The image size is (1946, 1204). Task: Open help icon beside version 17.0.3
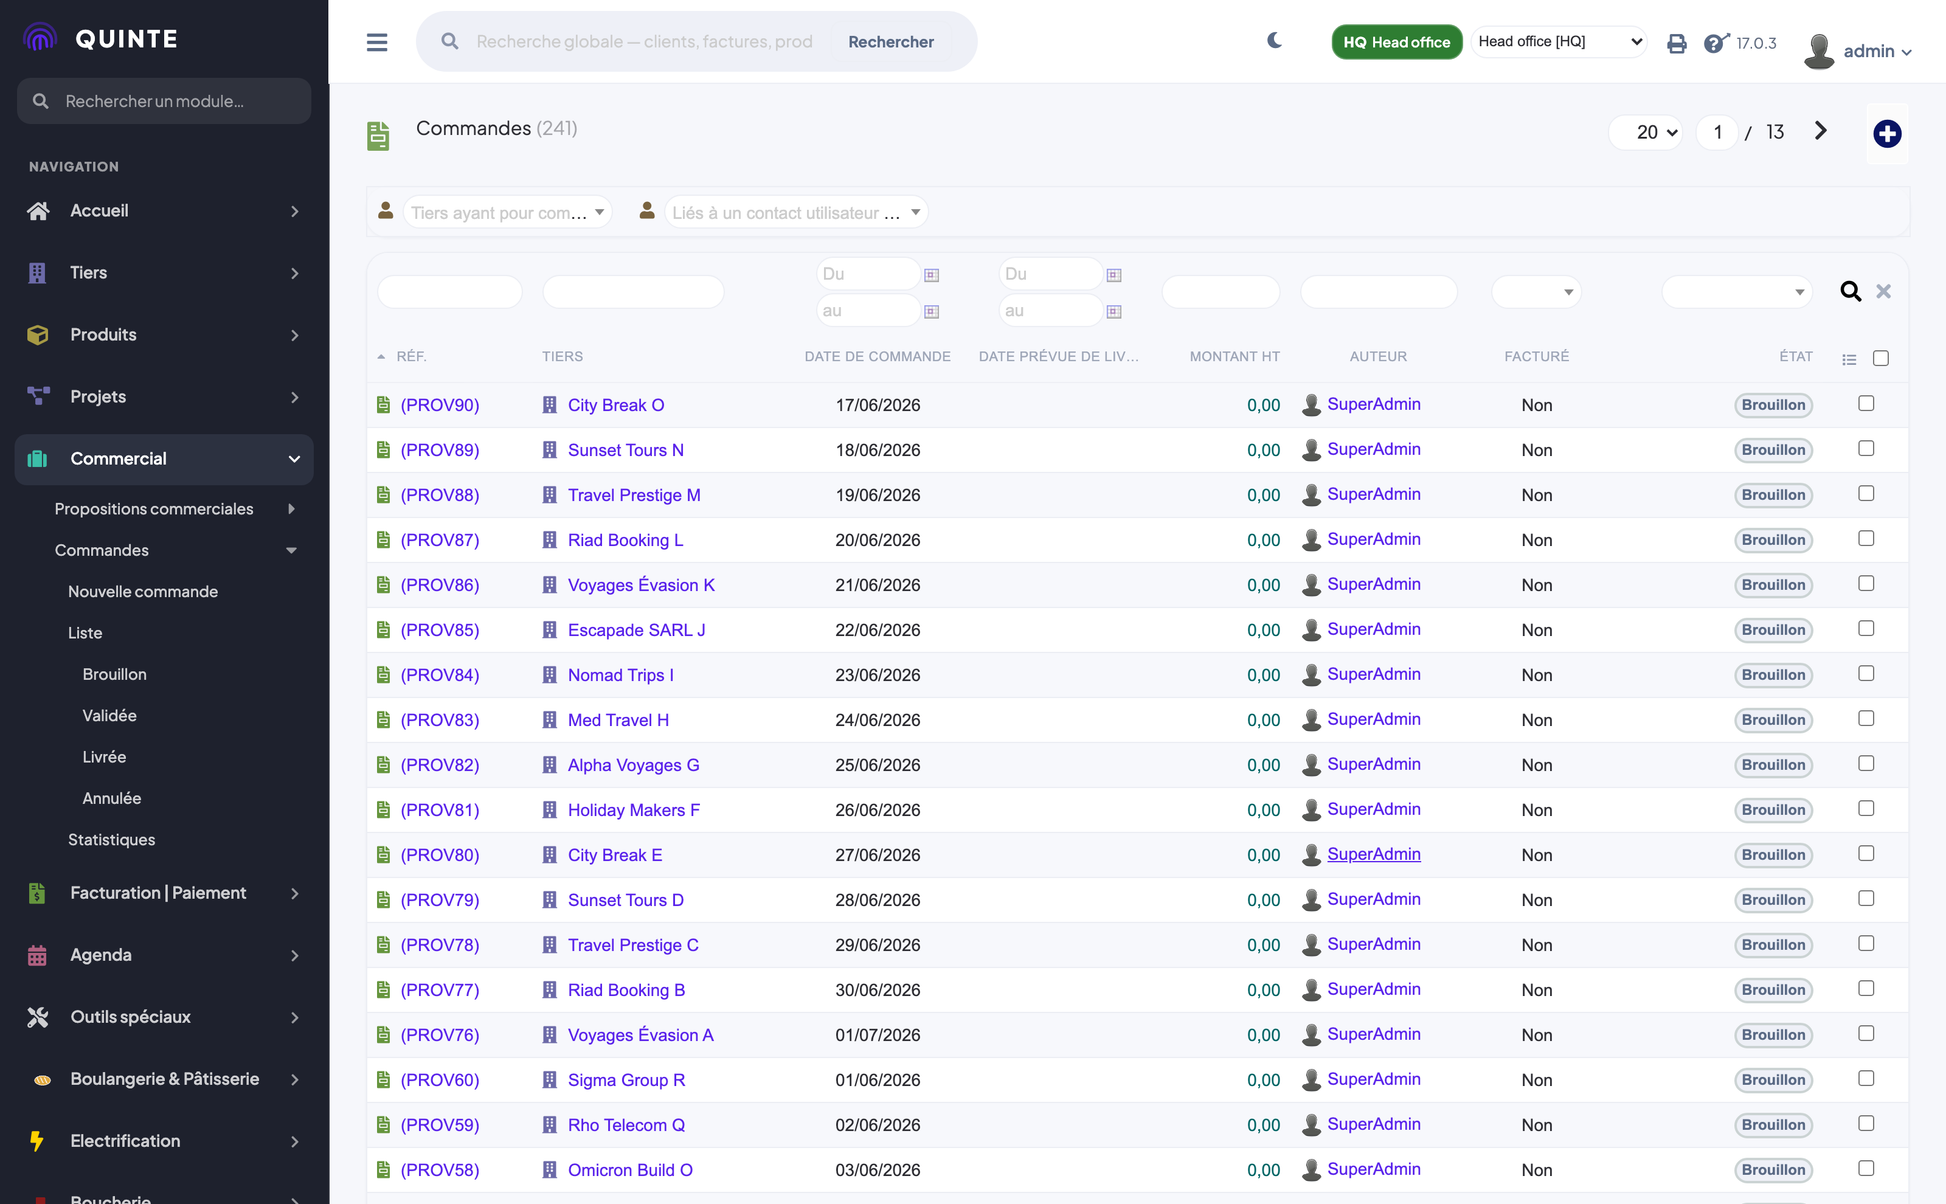click(x=1715, y=43)
